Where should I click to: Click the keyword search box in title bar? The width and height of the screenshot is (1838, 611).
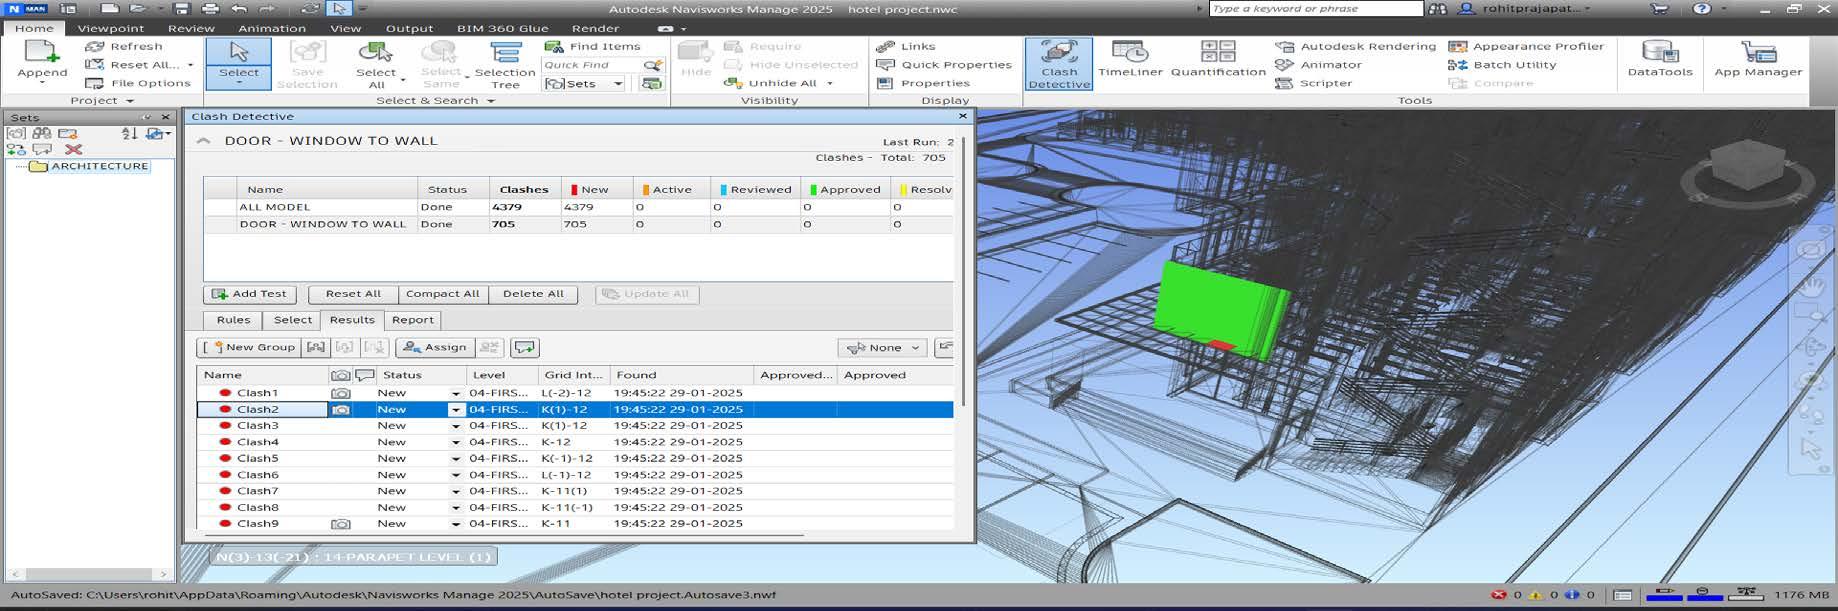[1315, 9]
